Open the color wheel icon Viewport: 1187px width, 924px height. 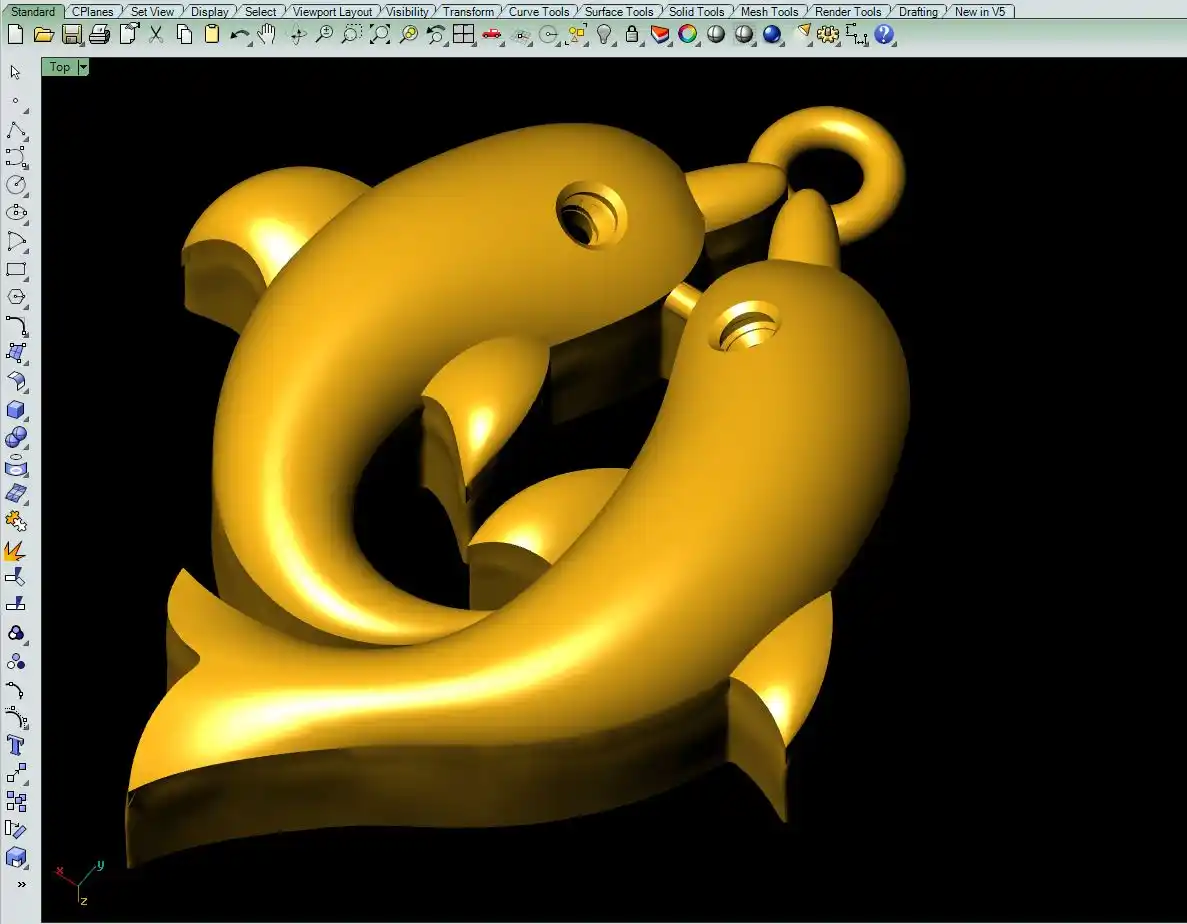click(x=688, y=35)
